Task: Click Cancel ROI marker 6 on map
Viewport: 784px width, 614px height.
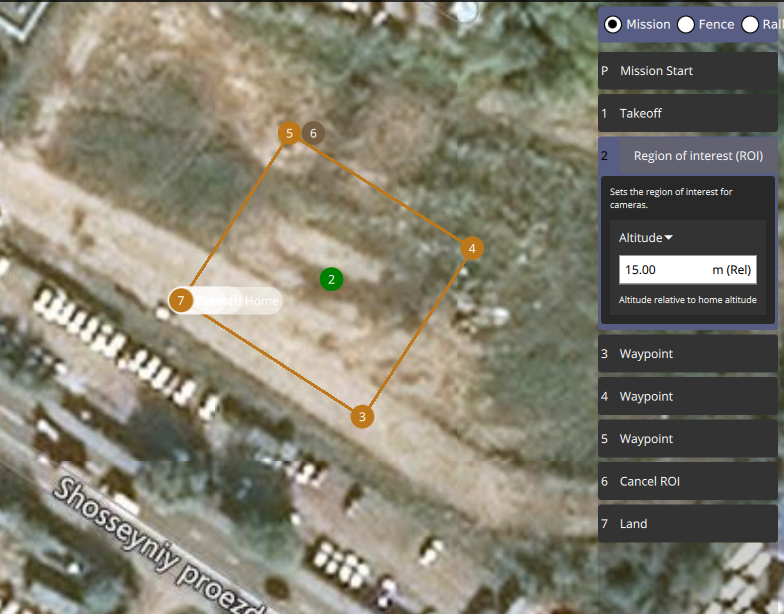Action: coord(313,134)
